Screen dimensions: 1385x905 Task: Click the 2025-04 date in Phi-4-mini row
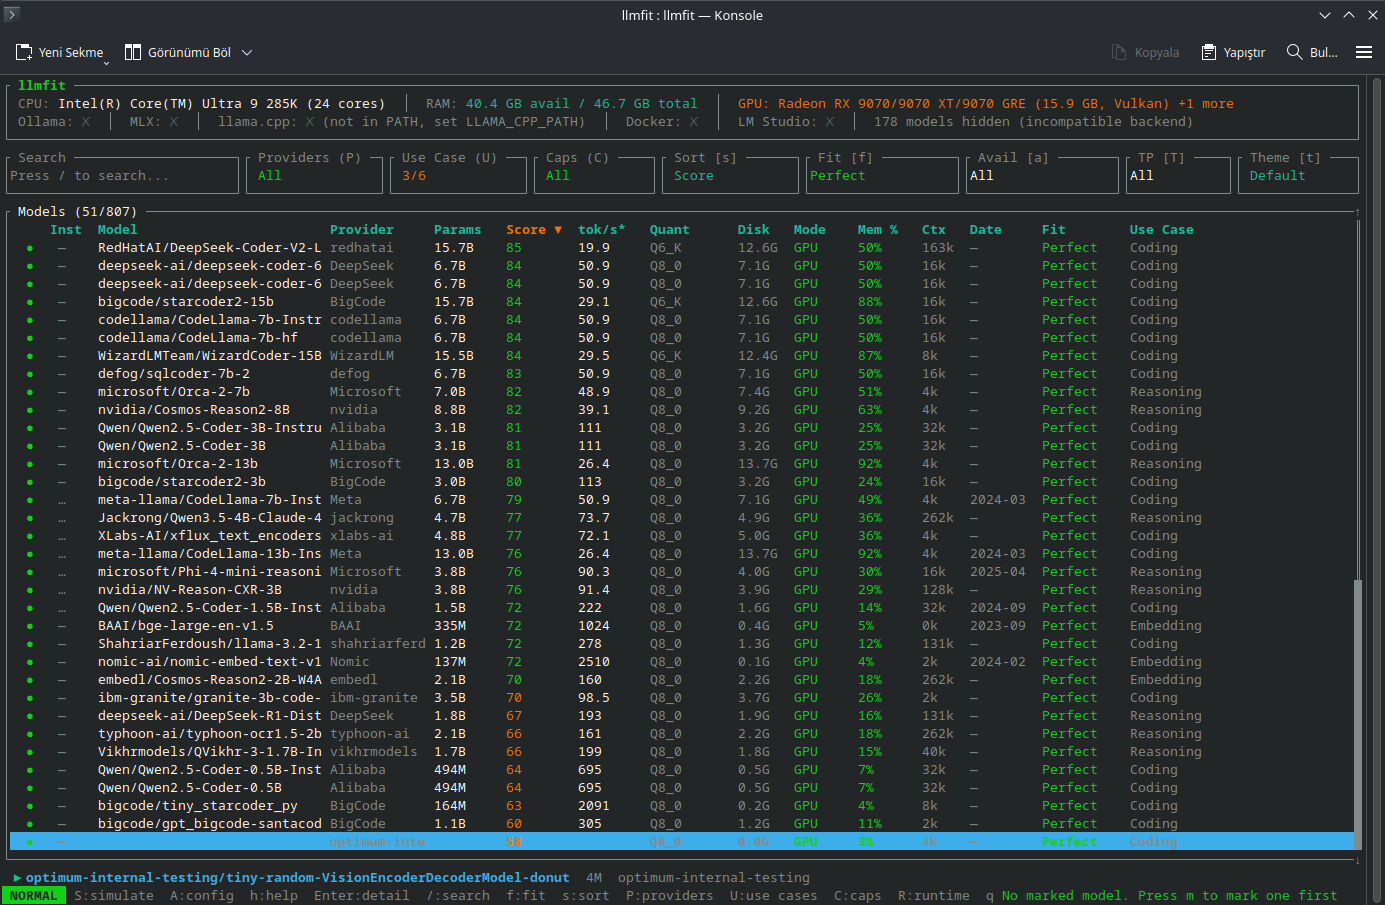[998, 572]
